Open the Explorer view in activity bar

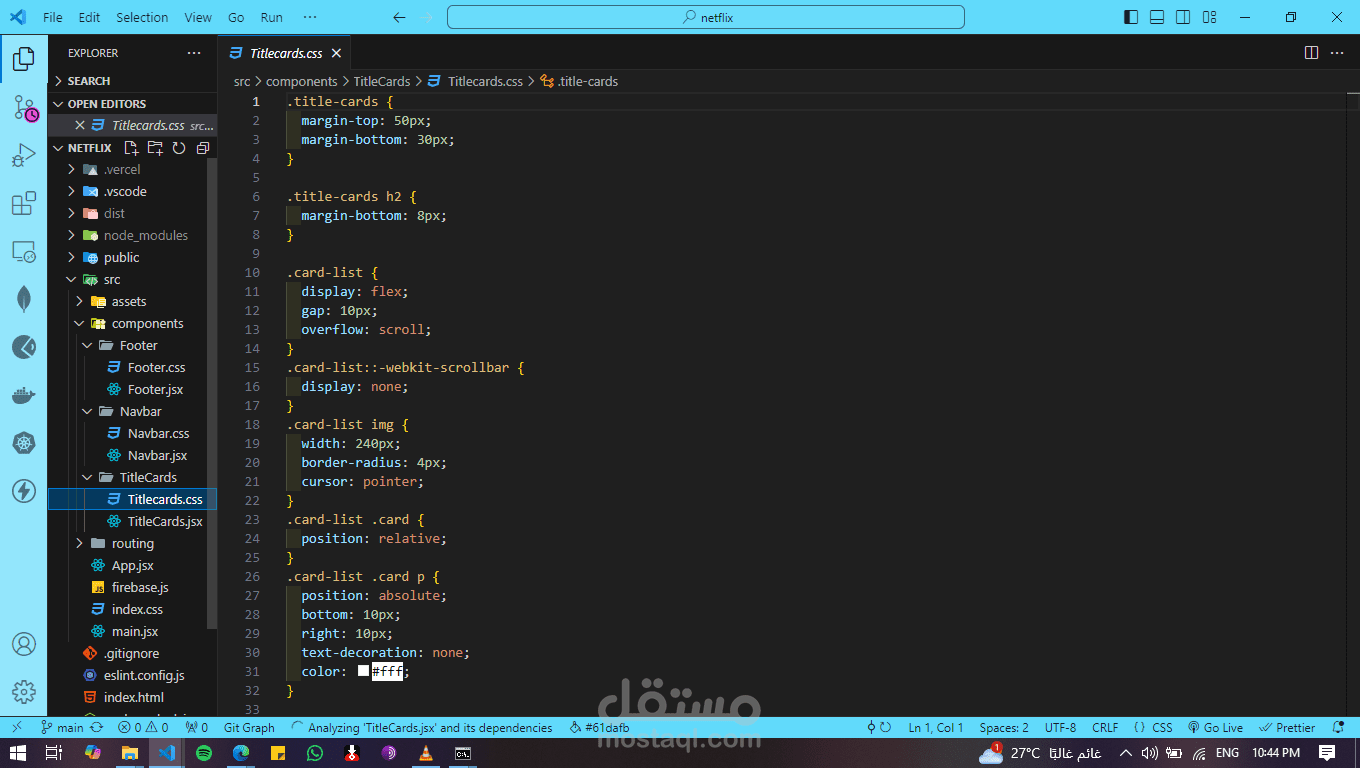coord(24,59)
